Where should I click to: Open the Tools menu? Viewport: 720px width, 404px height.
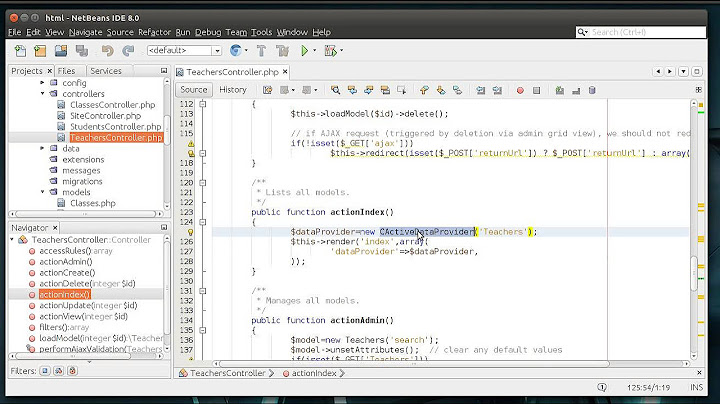click(261, 32)
